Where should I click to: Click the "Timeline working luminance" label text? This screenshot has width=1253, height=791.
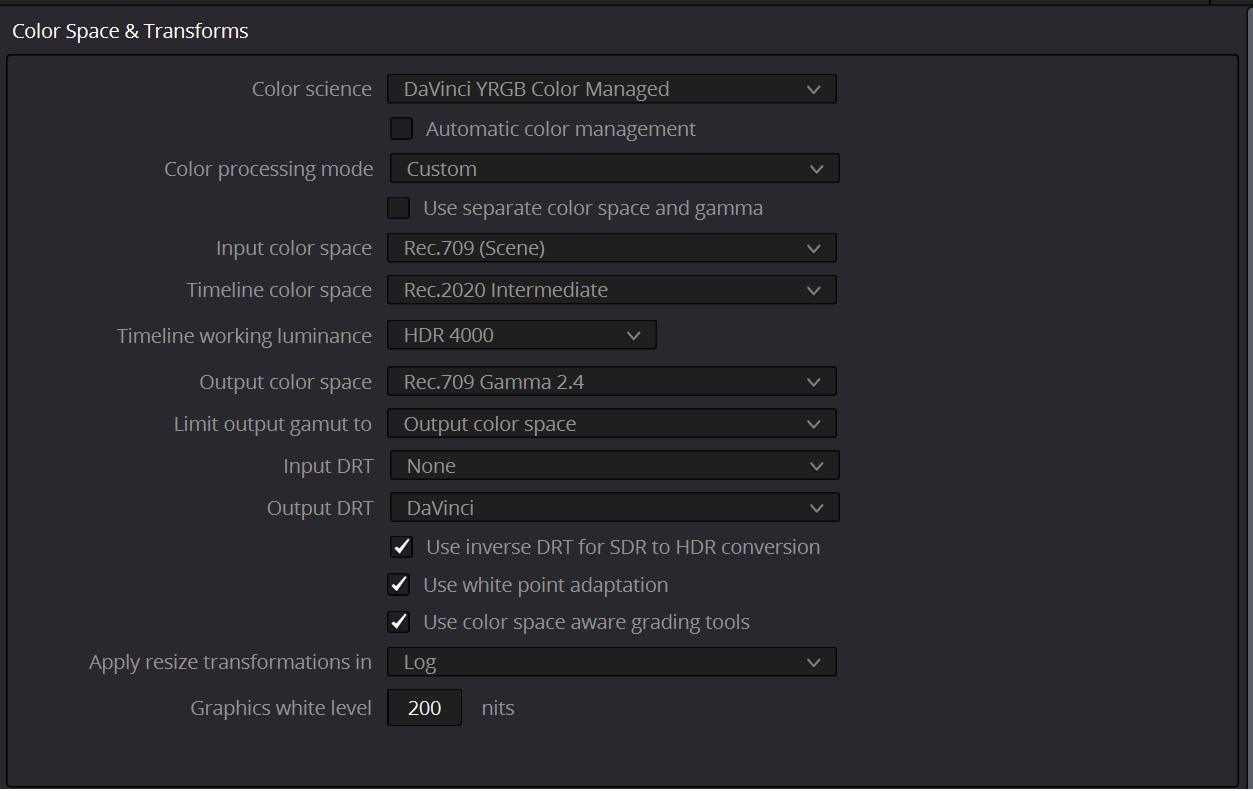tap(245, 336)
